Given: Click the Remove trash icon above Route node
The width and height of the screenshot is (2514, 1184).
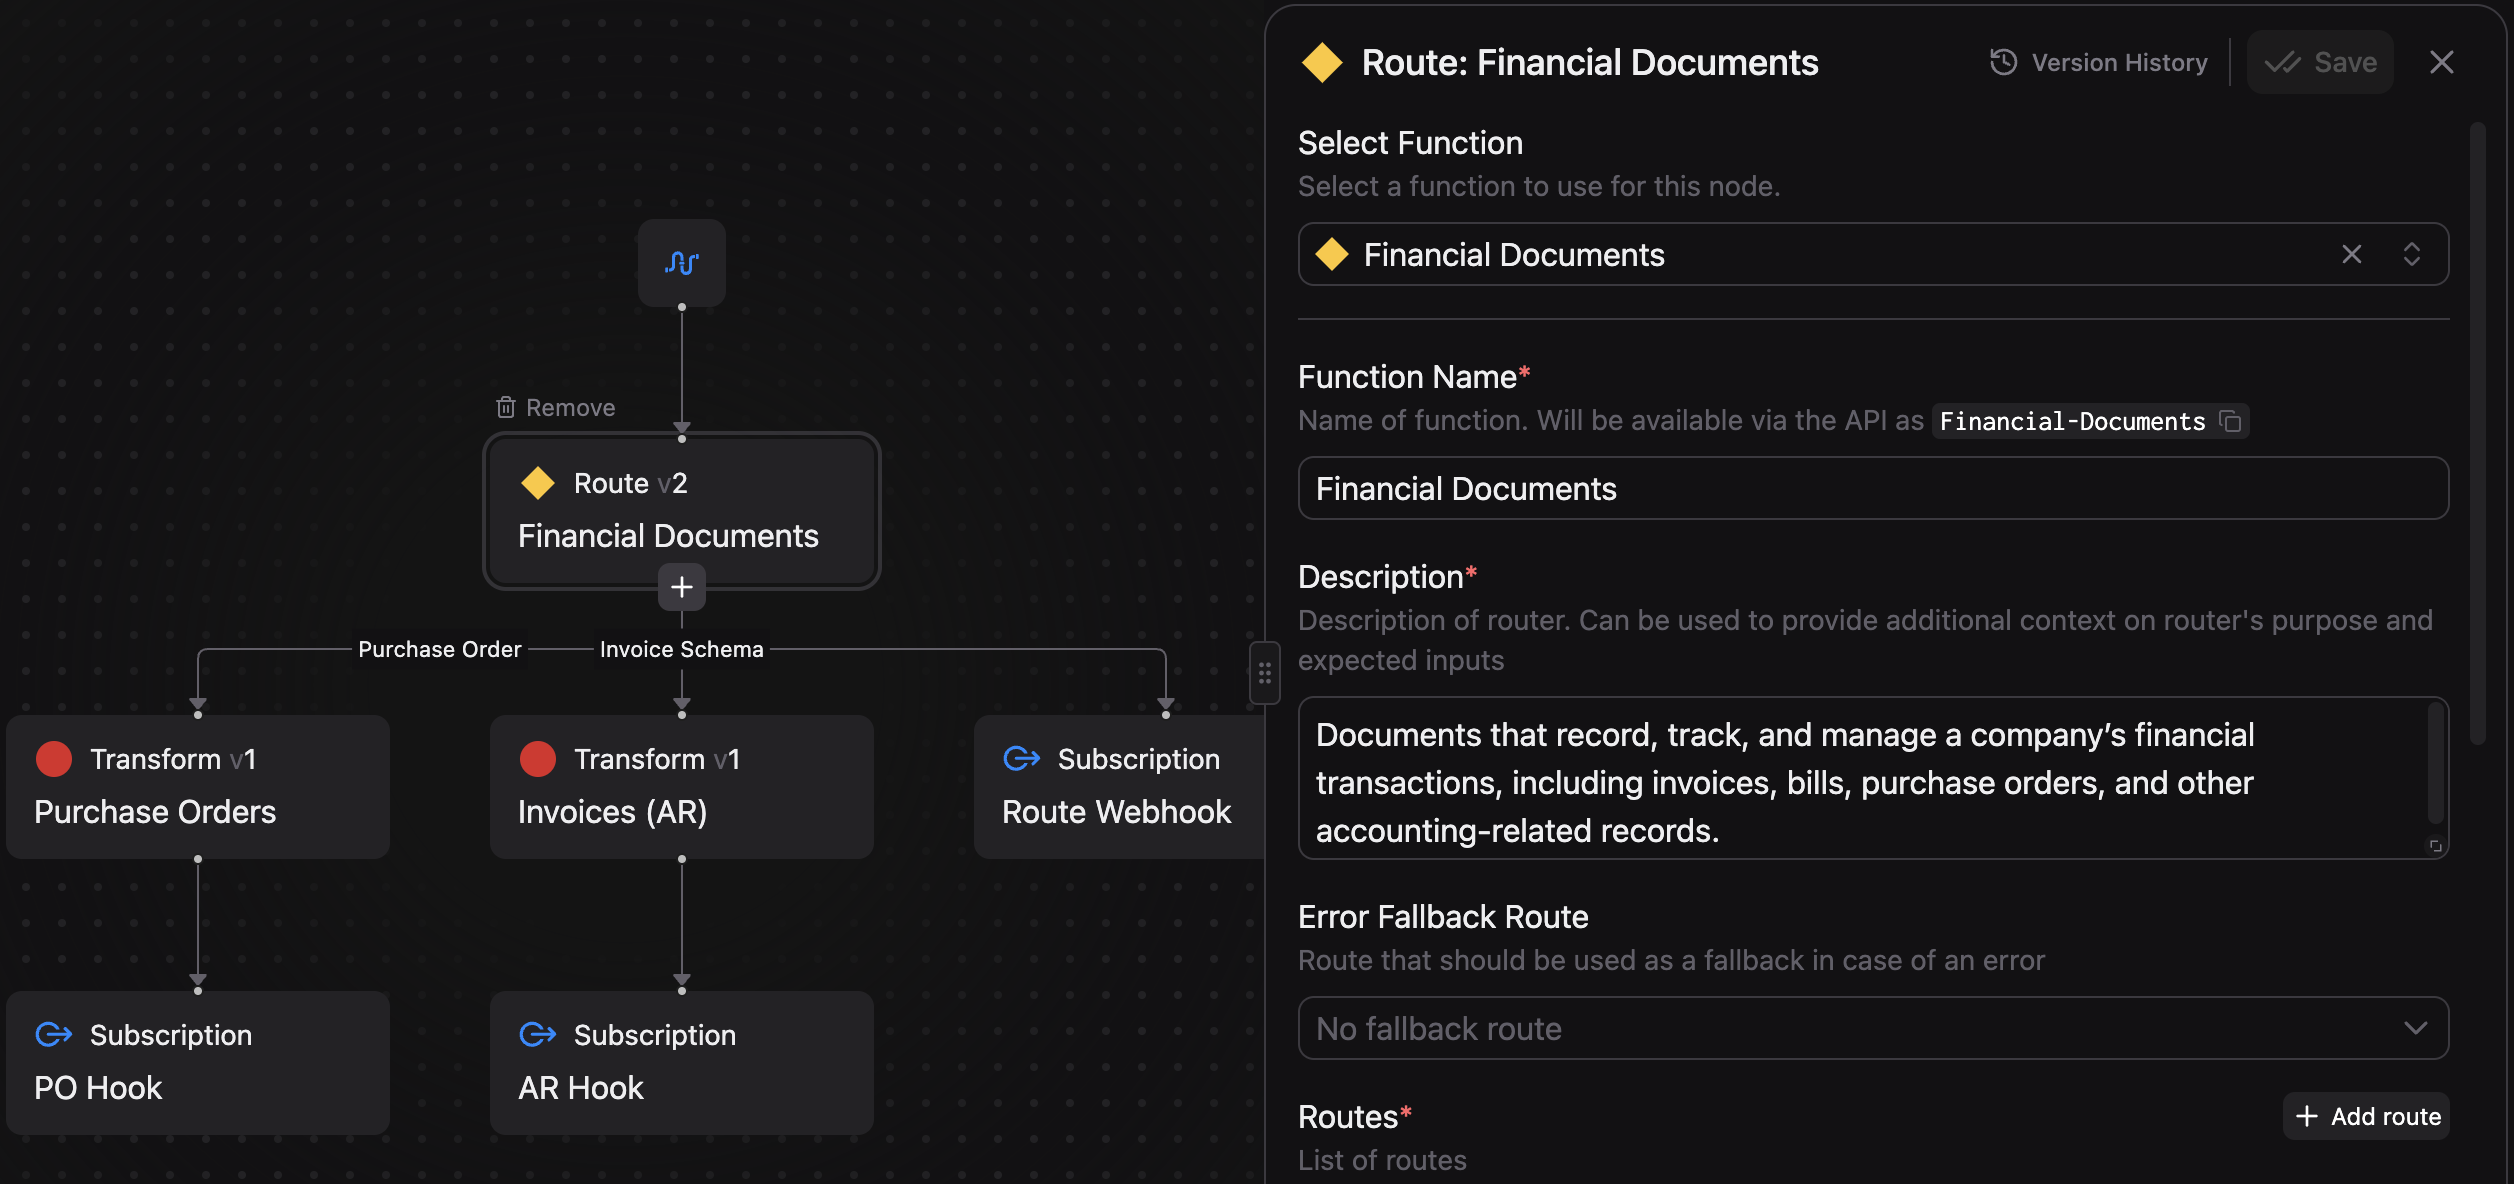Looking at the screenshot, I should coord(506,407).
